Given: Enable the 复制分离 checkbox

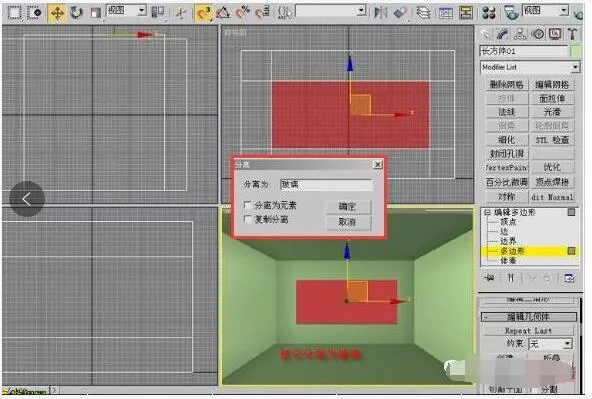Looking at the screenshot, I should click(248, 219).
